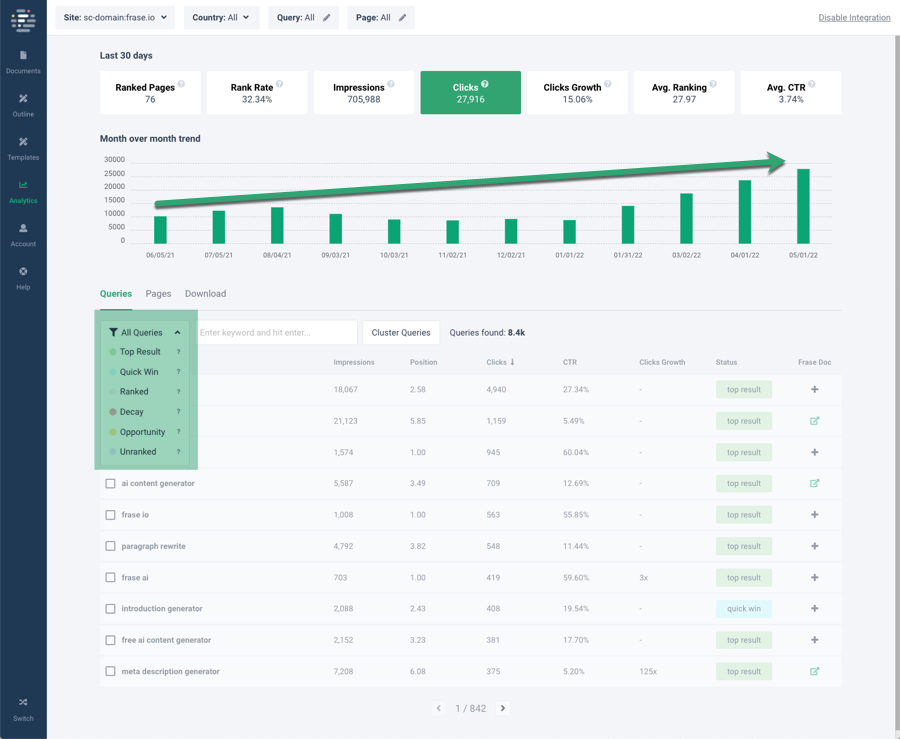Select the Avg. CTR metric card
The height and width of the screenshot is (739, 900).
pyautogui.click(x=791, y=93)
